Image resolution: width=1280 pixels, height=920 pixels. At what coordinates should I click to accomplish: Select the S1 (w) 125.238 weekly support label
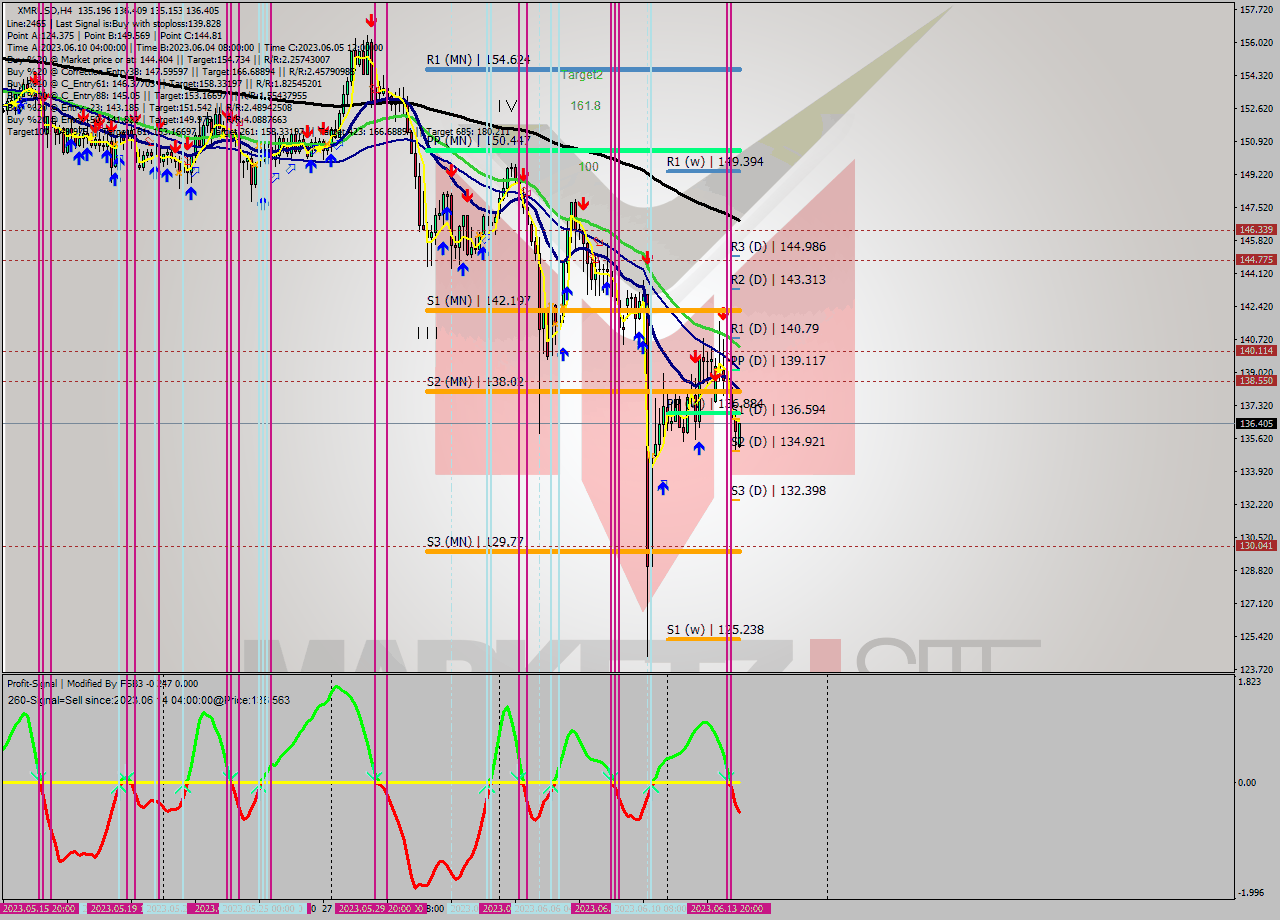pos(715,630)
